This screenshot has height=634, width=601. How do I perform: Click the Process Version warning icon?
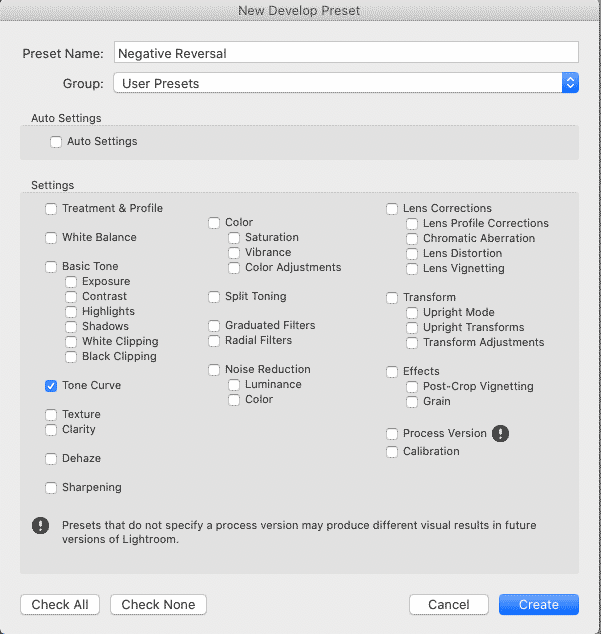500,433
